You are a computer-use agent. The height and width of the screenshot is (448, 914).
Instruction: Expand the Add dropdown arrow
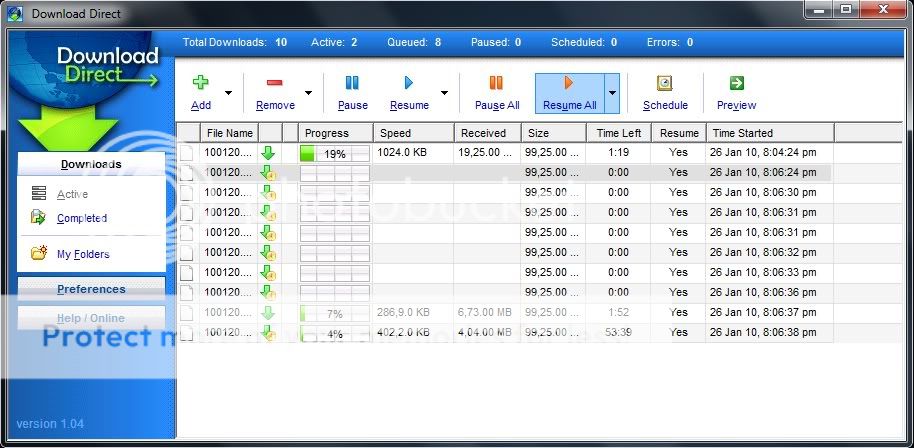[x=228, y=93]
